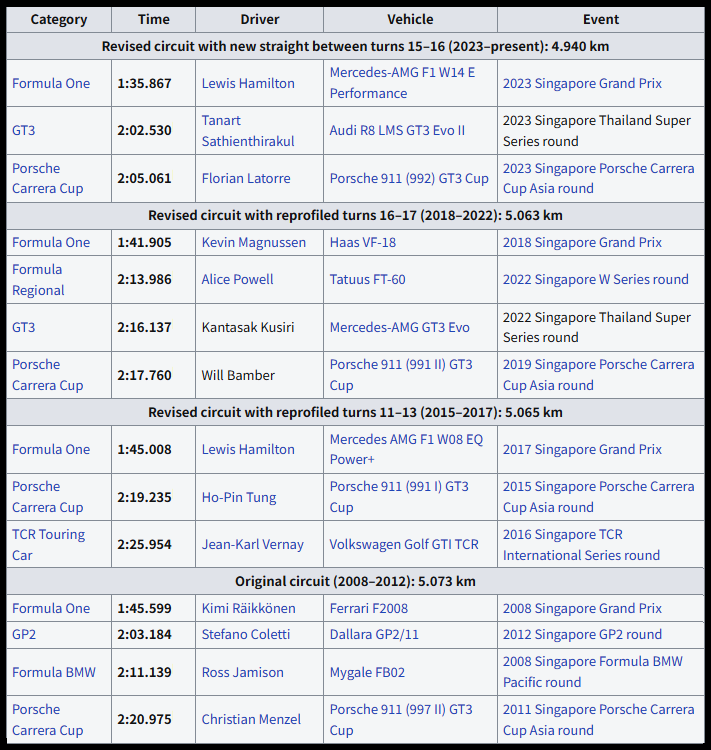Open 2011 Singapore Porsche Carrera Cup Asia round
The height and width of the screenshot is (750, 711).
pyautogui.click(x=598, y=719)
